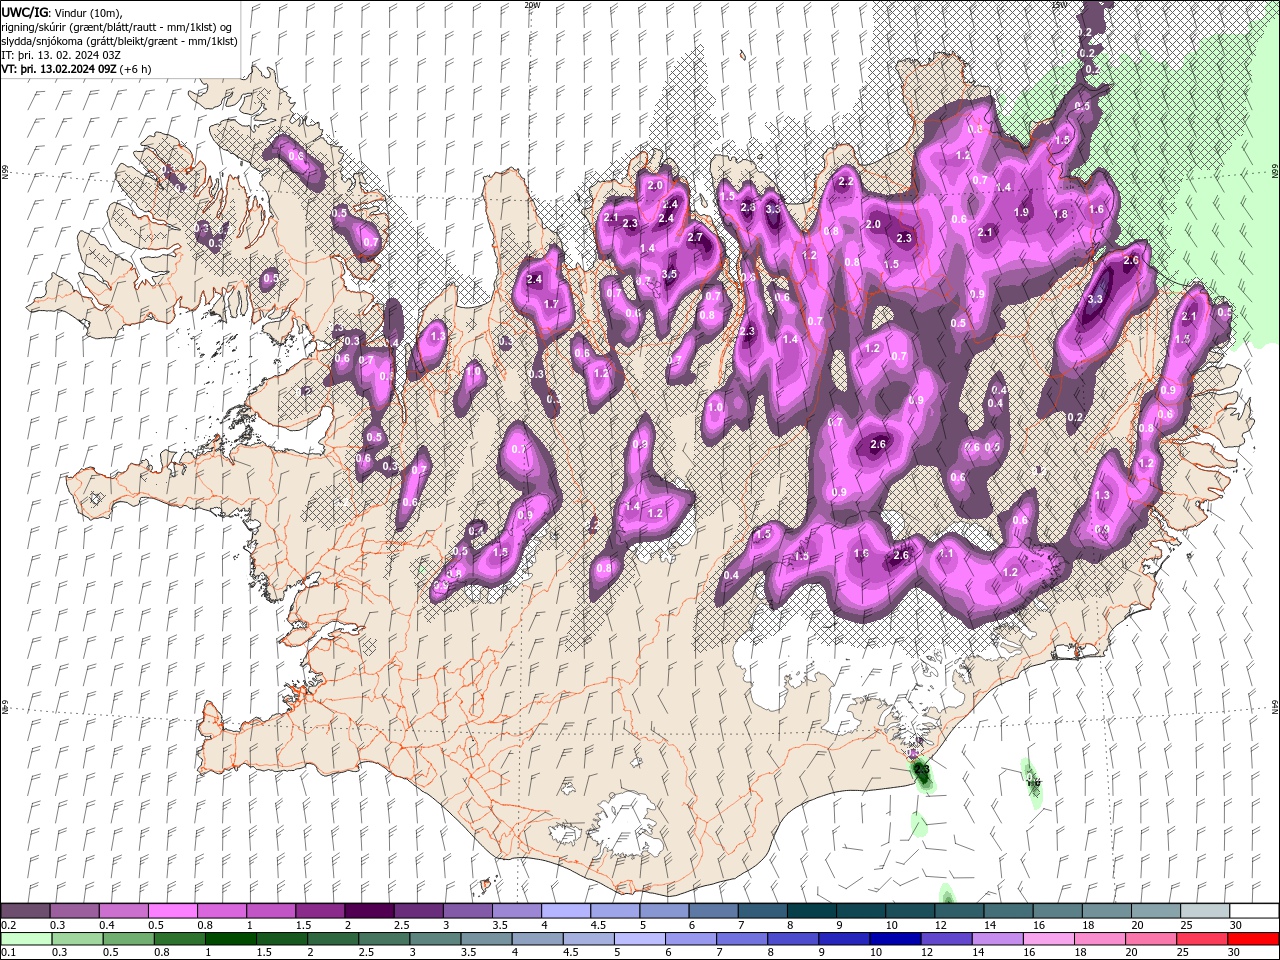This screenshot has height=960, width=1280.
Task: Select the deep blue swatch at 10 in lower legend
Action: [x=894, y=939]
